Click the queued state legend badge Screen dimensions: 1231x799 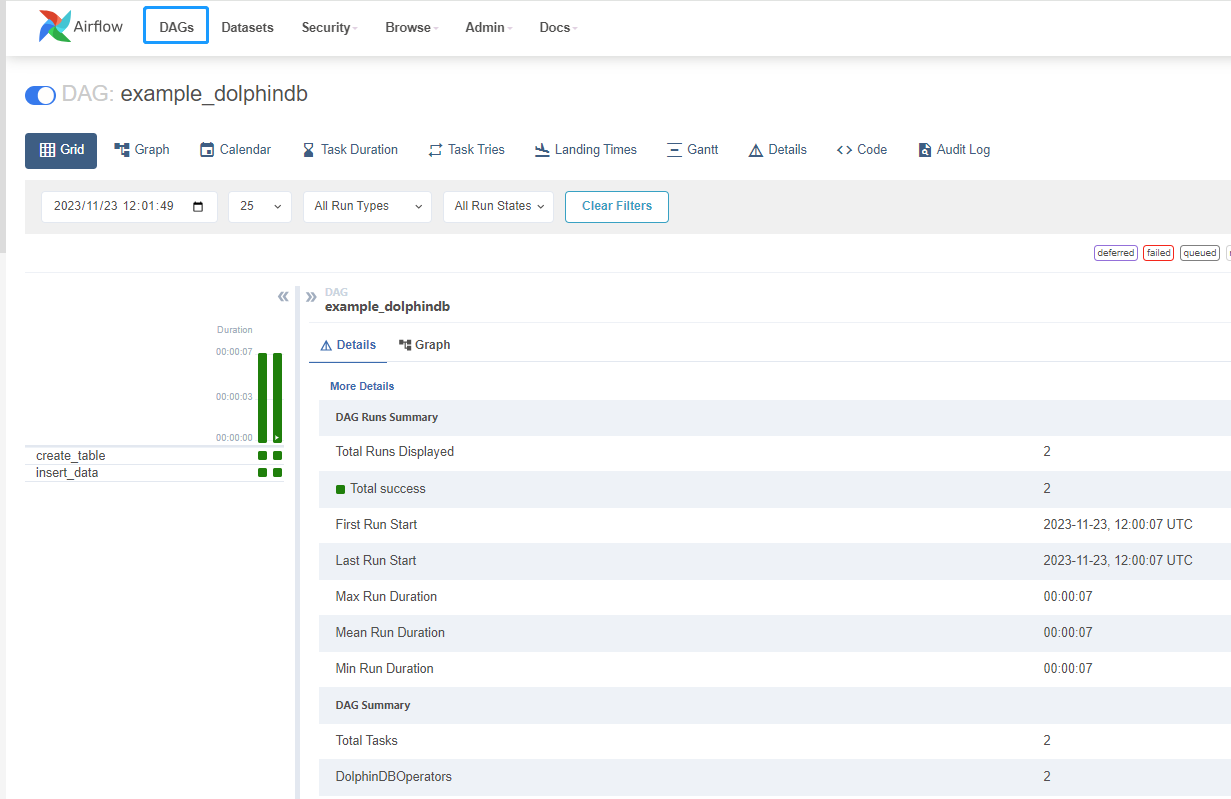(1200, 253)
